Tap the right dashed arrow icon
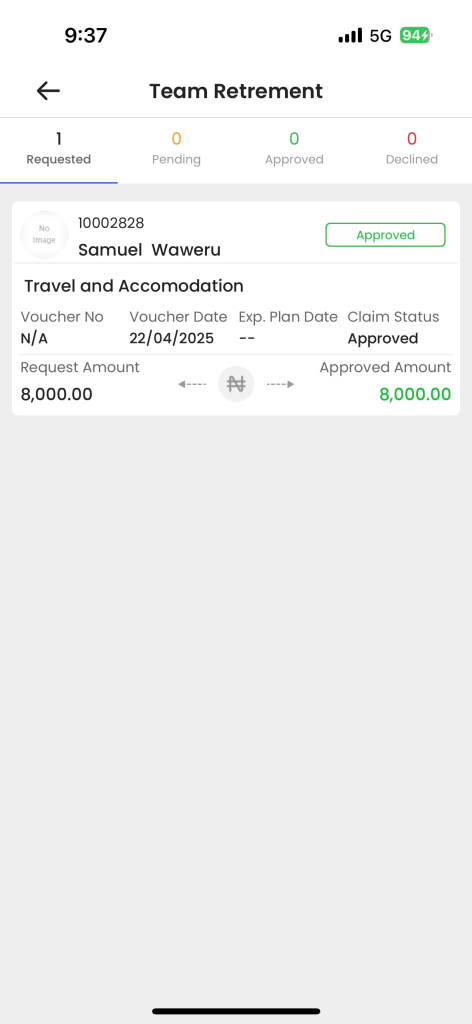This screenshot has height=1024, width=472. point(280,384)
